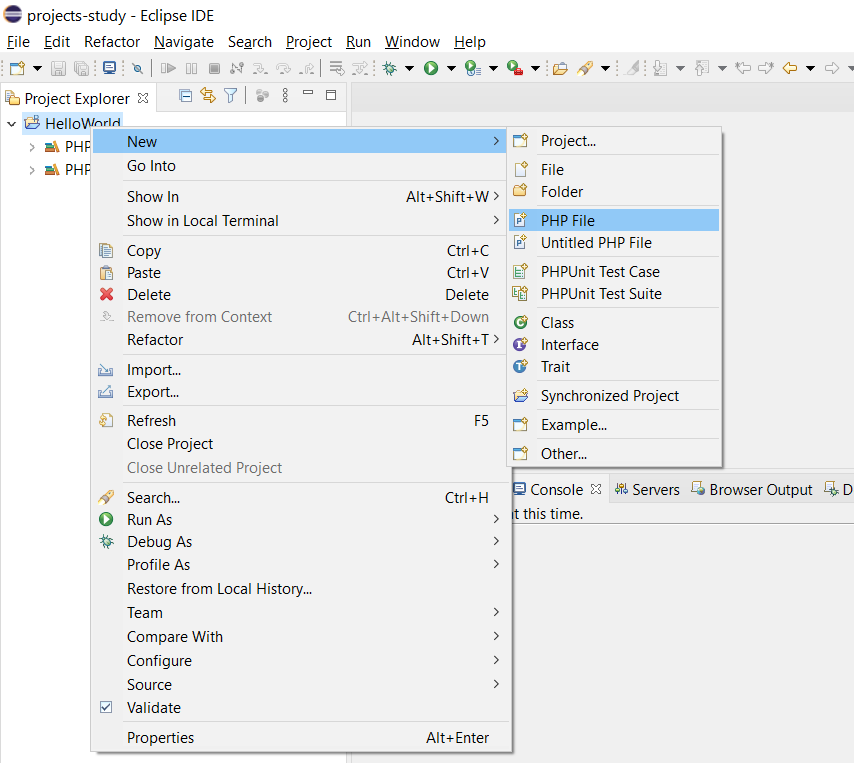
Task: Open the Search menu in menu bar
Action: point(249,42)
